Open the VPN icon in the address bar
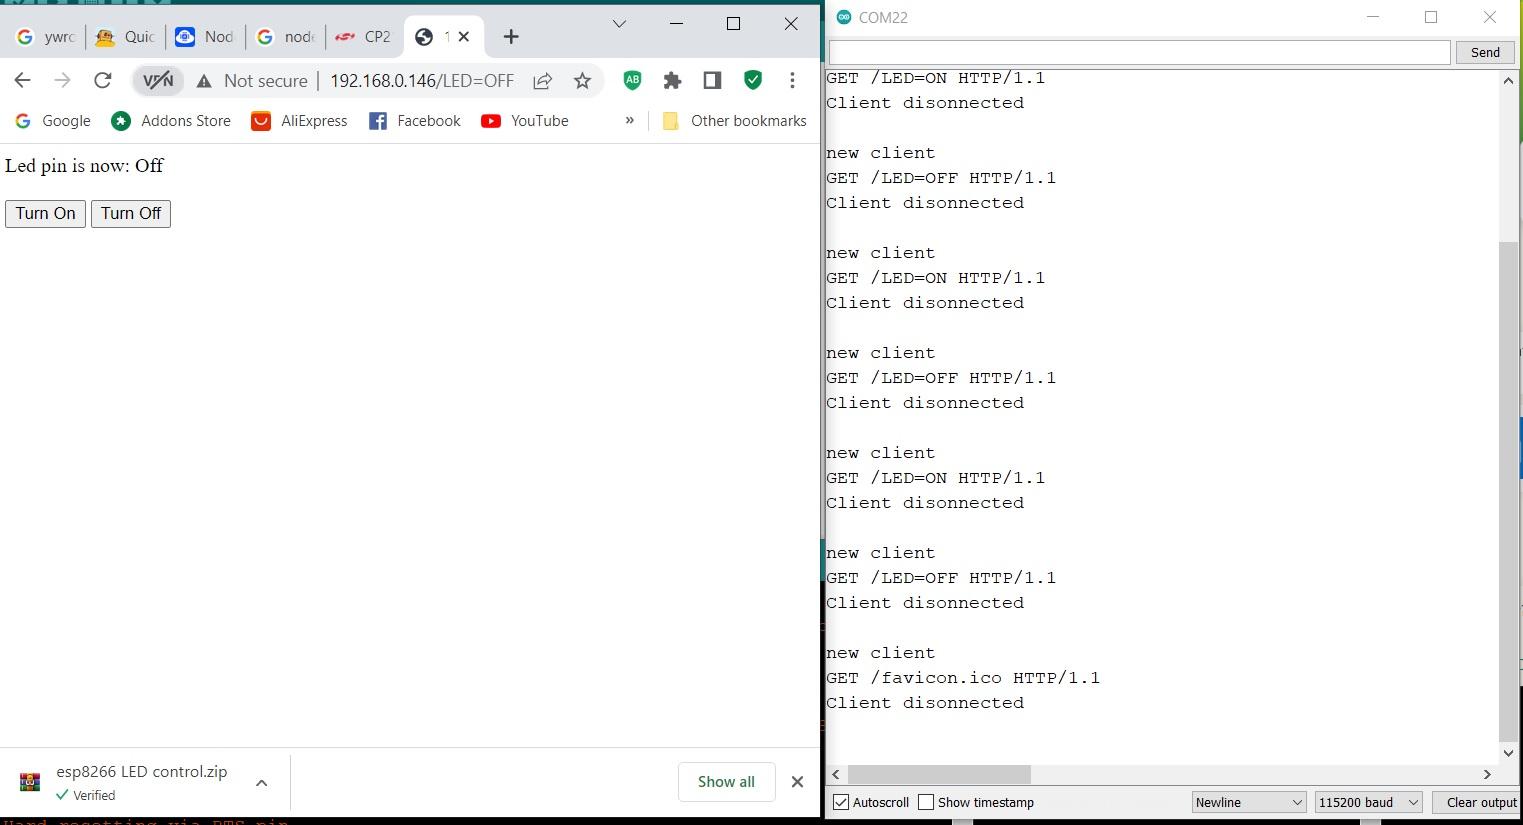Image resolution: width=1523 pixels, height=825 pixels. pos(157,81)
